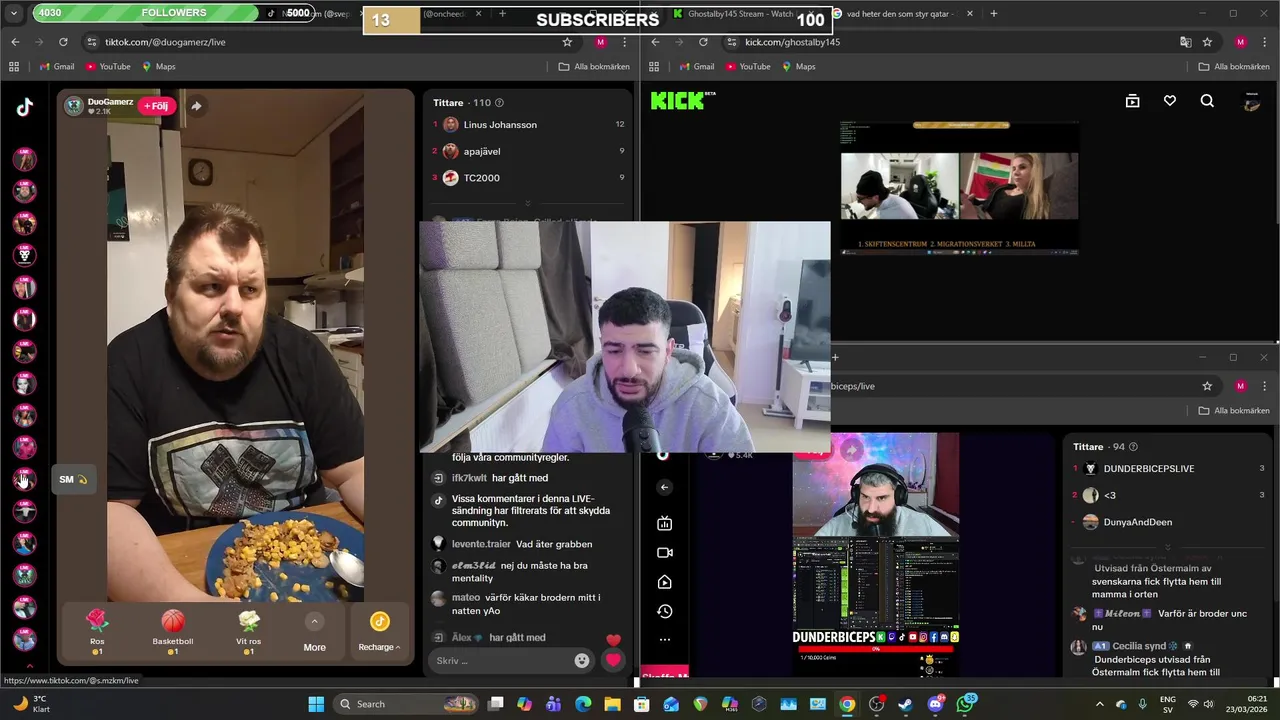Open Windows Start menu

point(316,704)
